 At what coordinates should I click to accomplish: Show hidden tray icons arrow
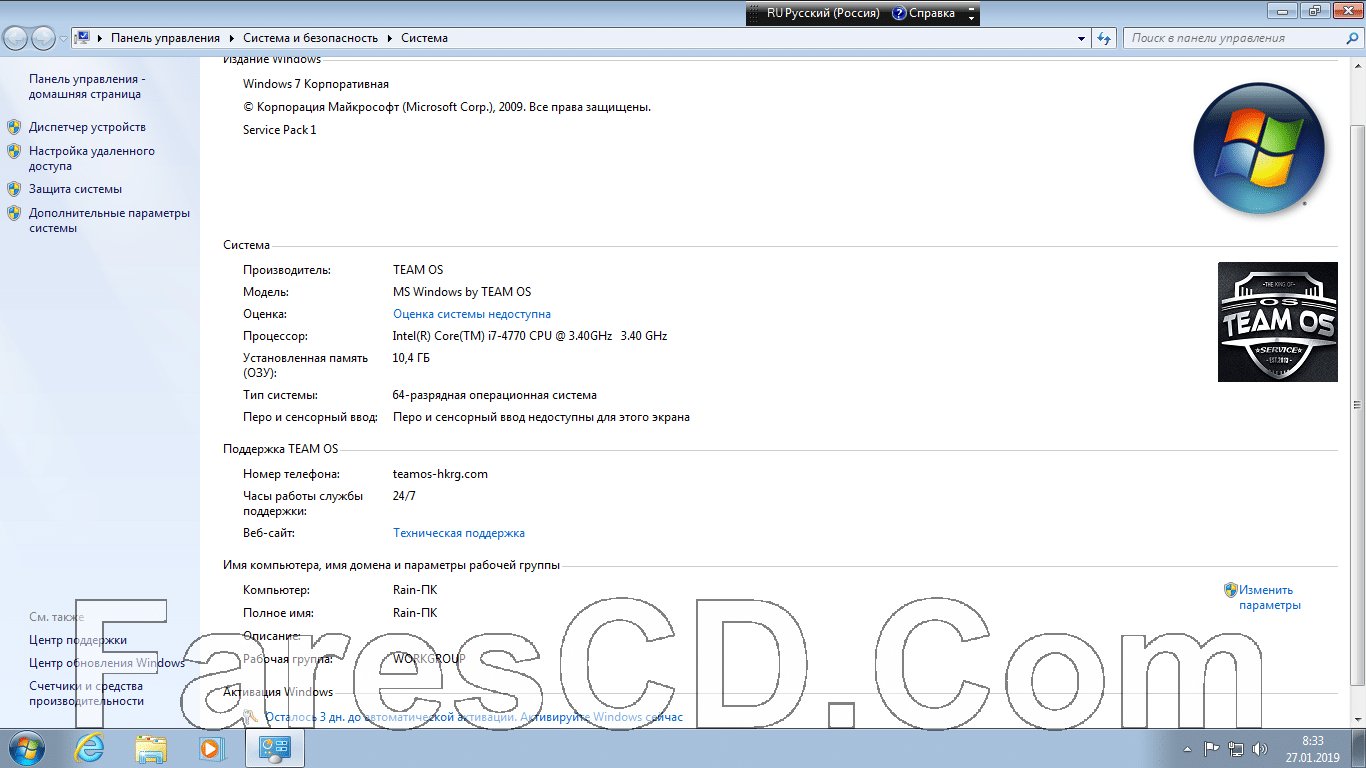click(1188, 748)
